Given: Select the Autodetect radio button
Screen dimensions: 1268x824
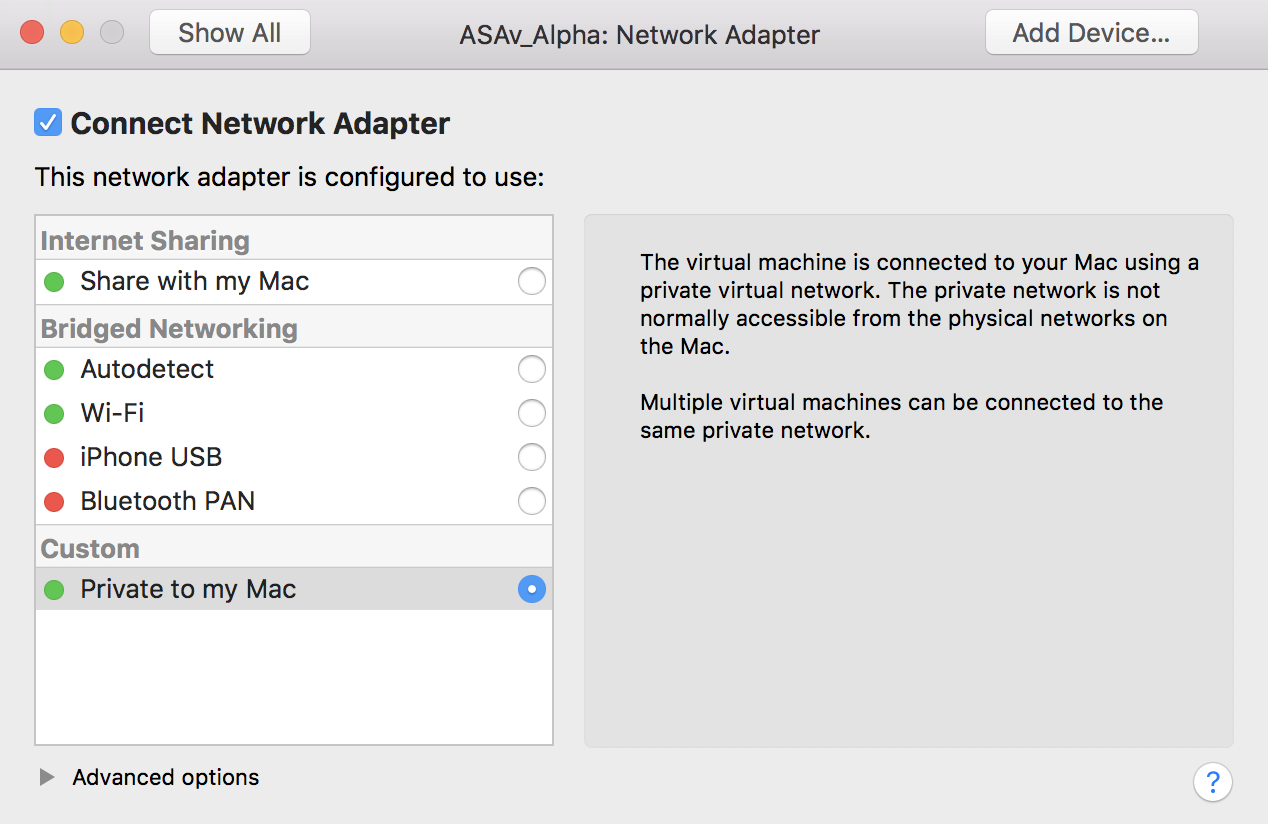Looking at the screenshot, I should pyautogui.click(x=532, y=369).
